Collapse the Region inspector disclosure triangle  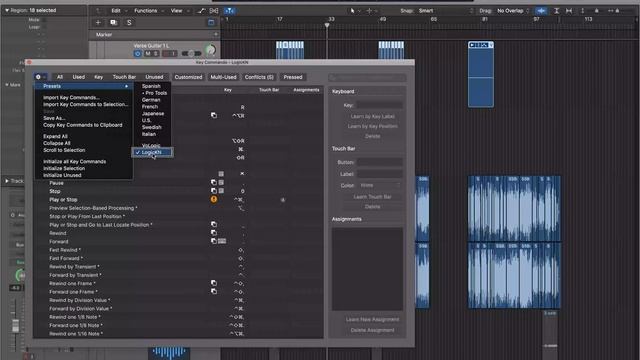point(7,10)
